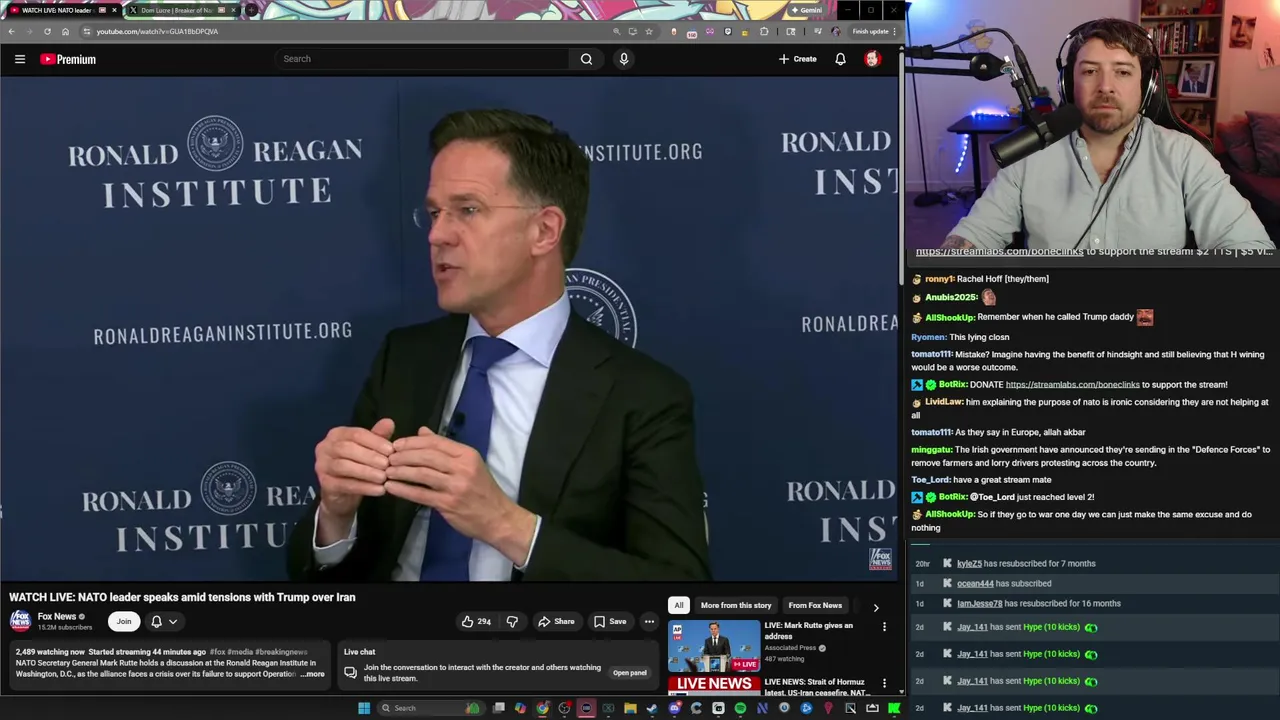
Task: Select the All filter chip
Action: (678, 605)
